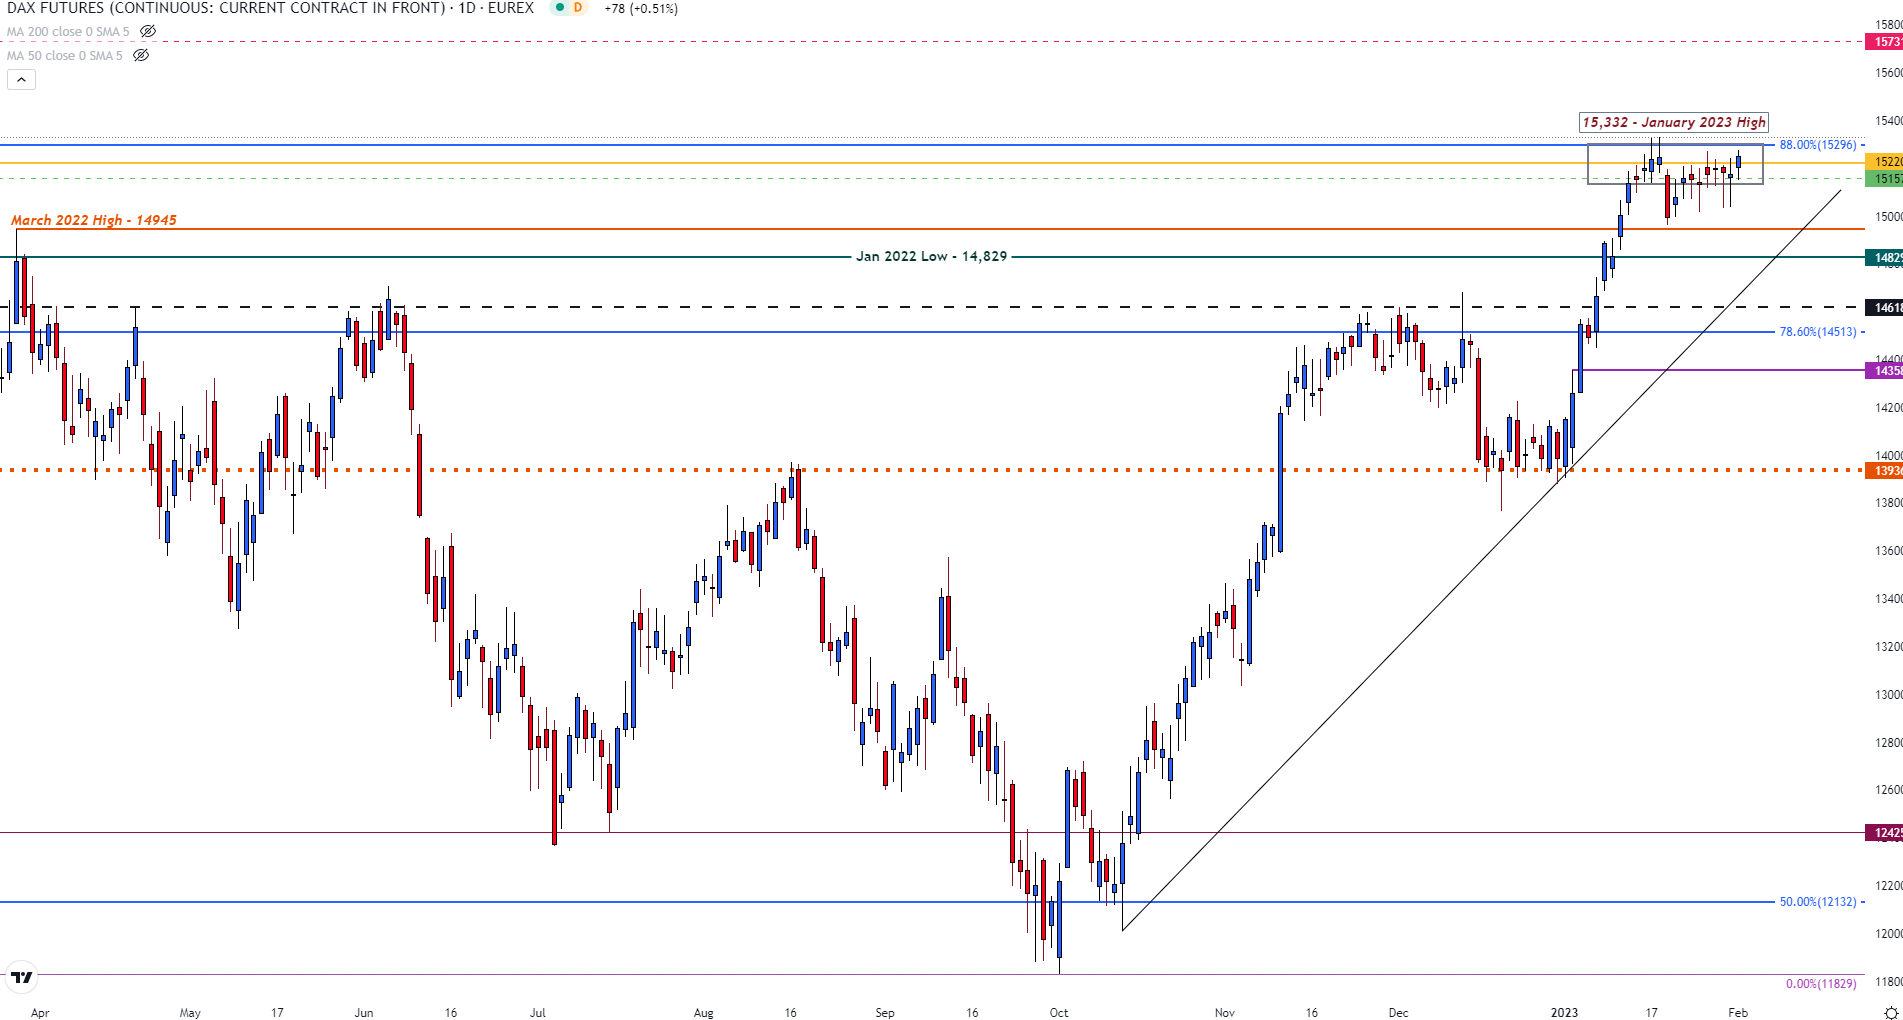Click the Dec label on time axis

click(x=1399, y=1013)
